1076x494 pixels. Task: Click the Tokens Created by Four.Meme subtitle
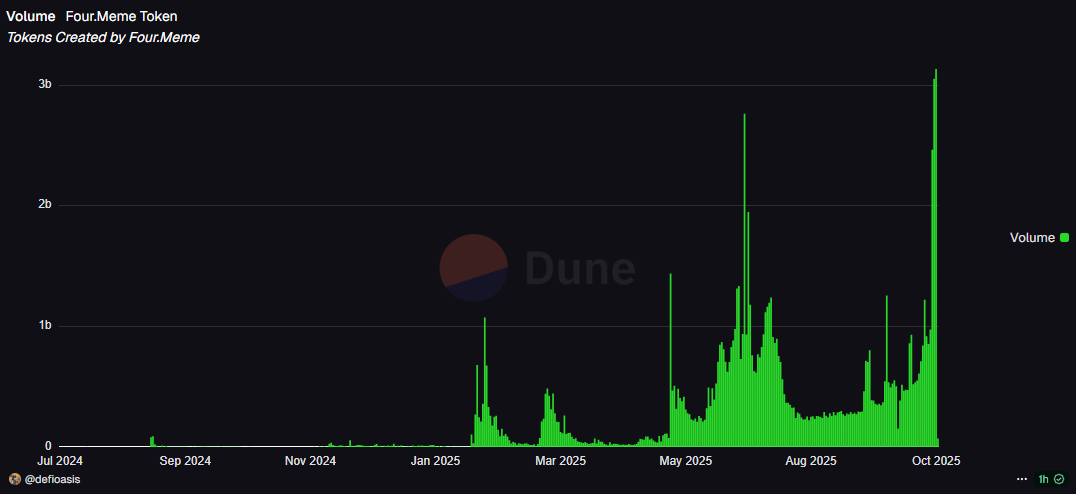pyautogui.click(x=104, y=37)
